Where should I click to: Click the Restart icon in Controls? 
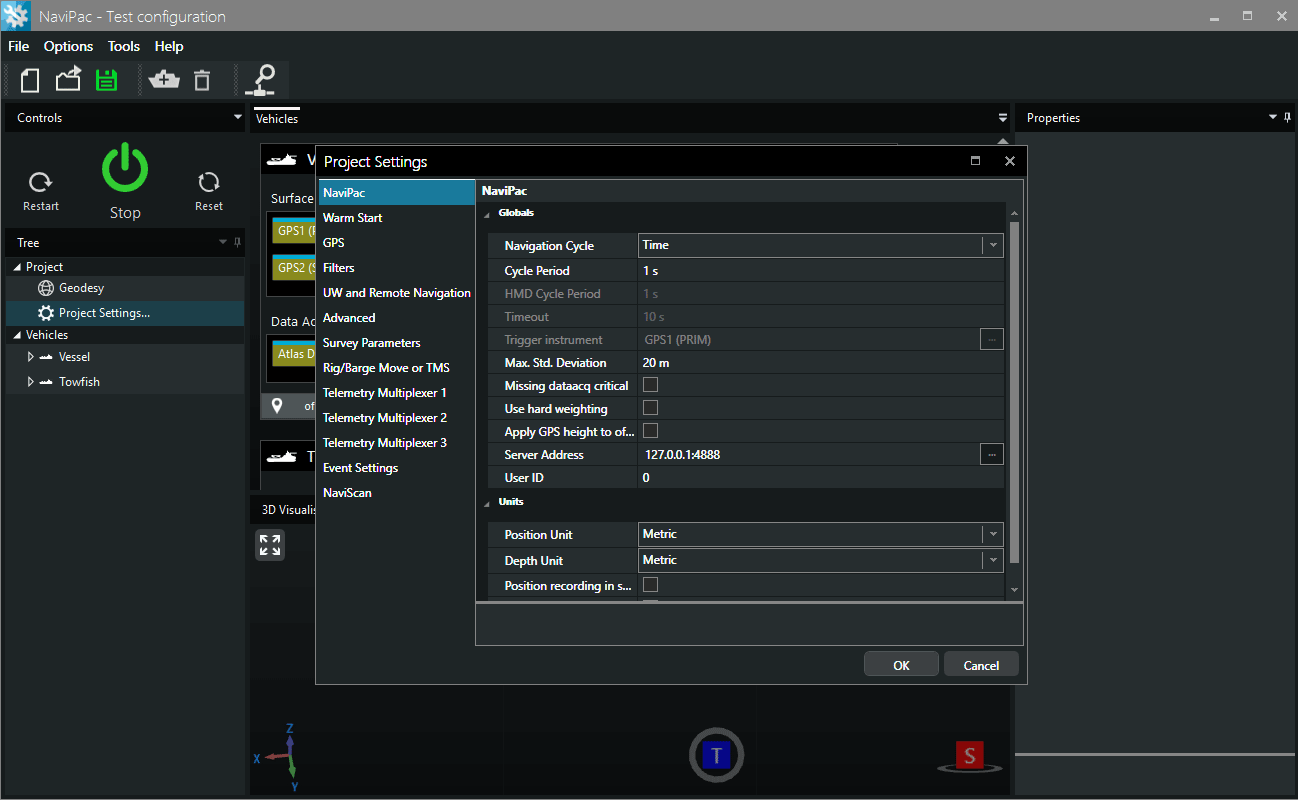coord(41,183)
